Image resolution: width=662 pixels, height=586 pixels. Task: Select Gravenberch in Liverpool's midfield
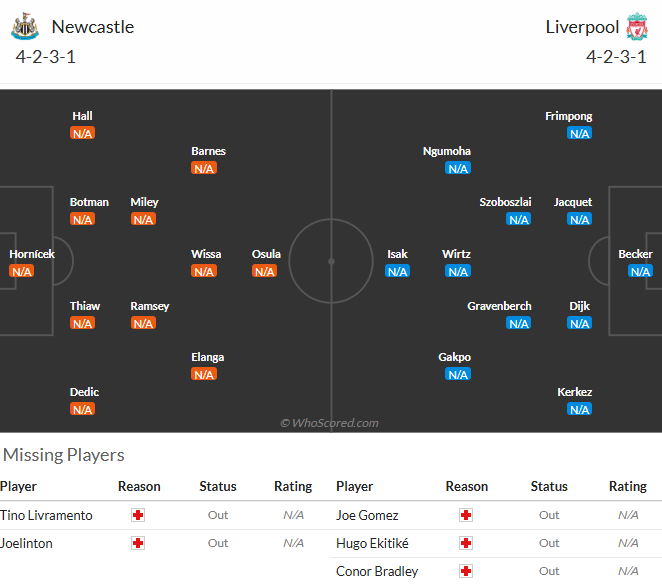[499, 306]
